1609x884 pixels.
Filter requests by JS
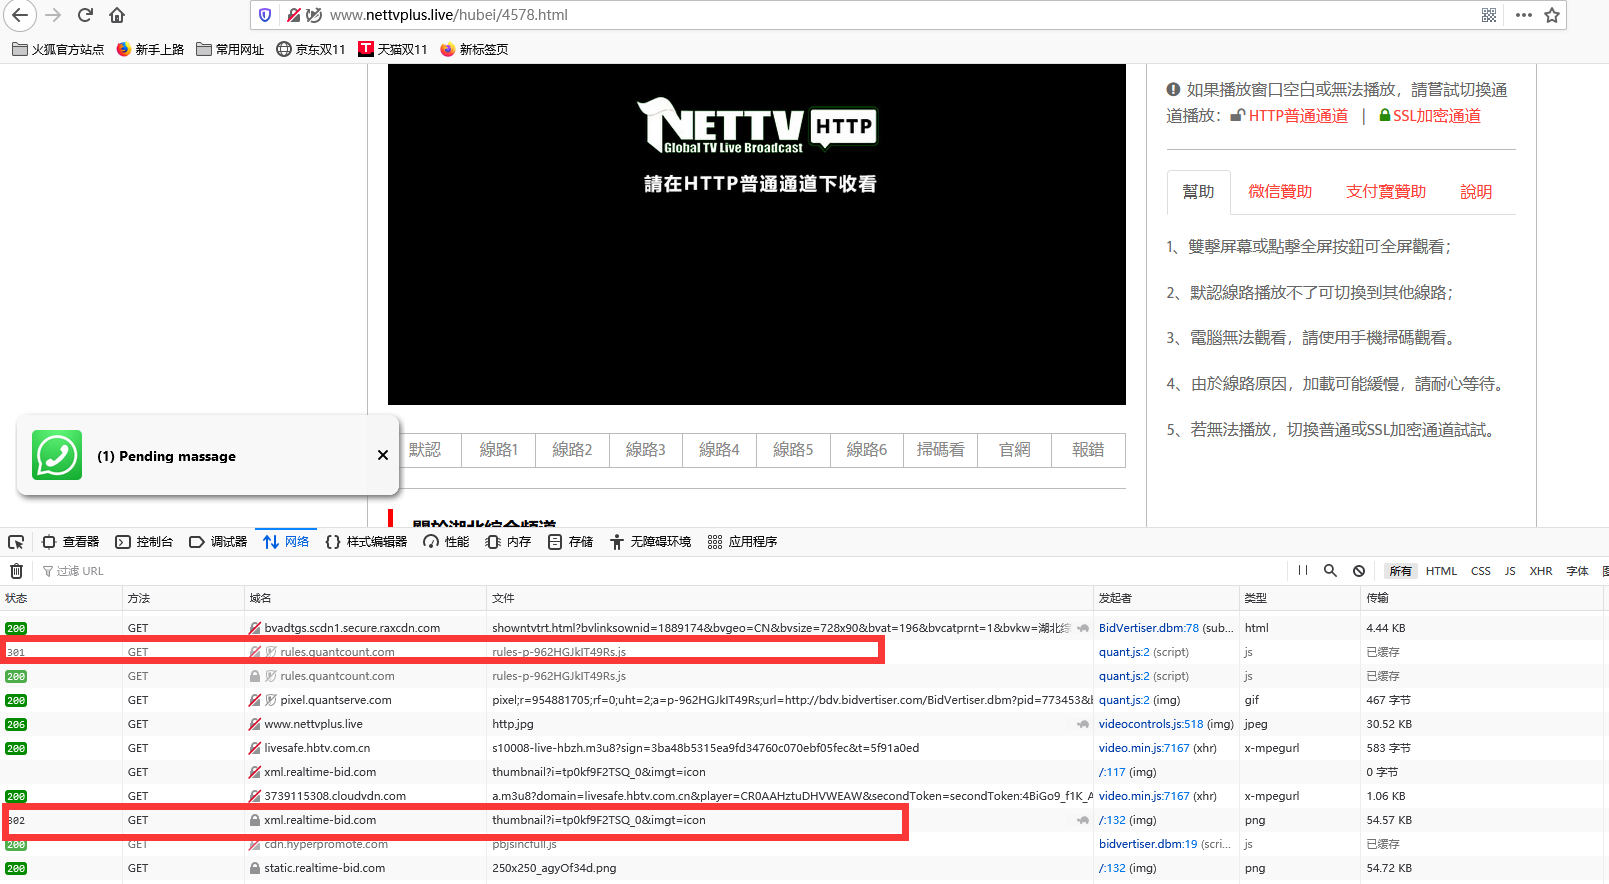coord(1510,571)
